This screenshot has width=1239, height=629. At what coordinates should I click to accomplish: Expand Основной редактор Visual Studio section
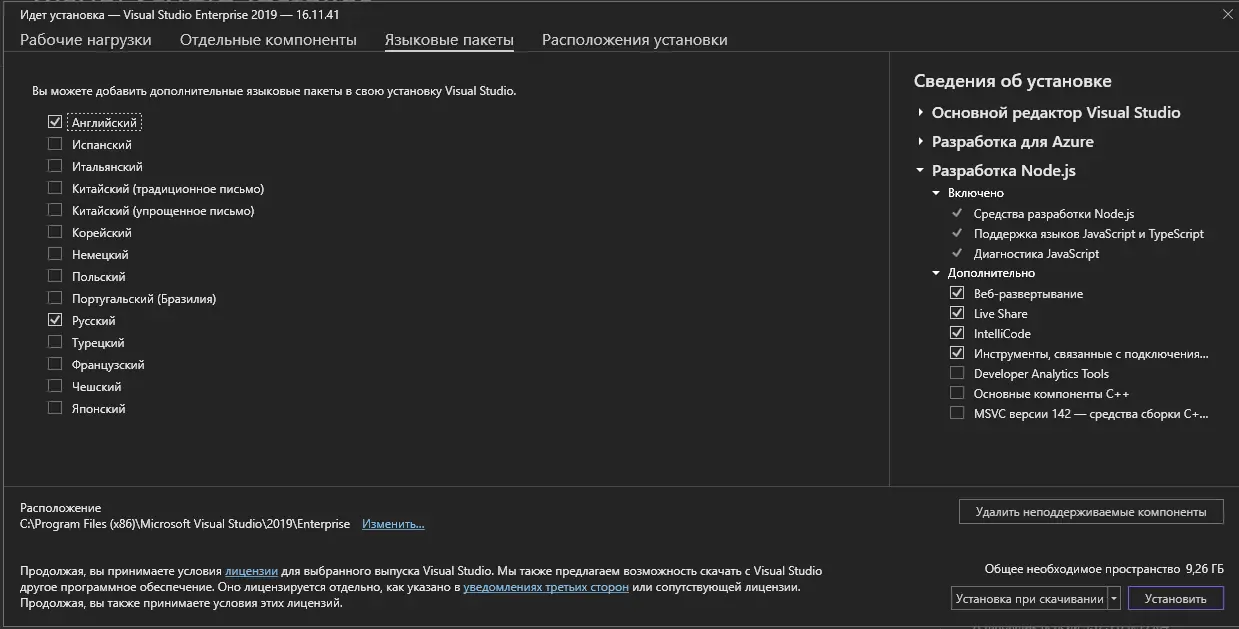[x=920, y=113]
